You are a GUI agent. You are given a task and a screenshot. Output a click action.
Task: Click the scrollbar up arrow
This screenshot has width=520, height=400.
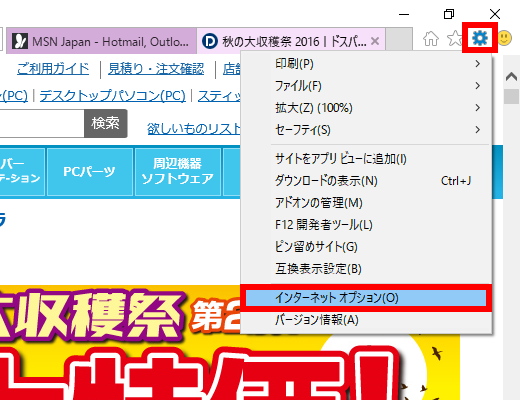point(511,77)
